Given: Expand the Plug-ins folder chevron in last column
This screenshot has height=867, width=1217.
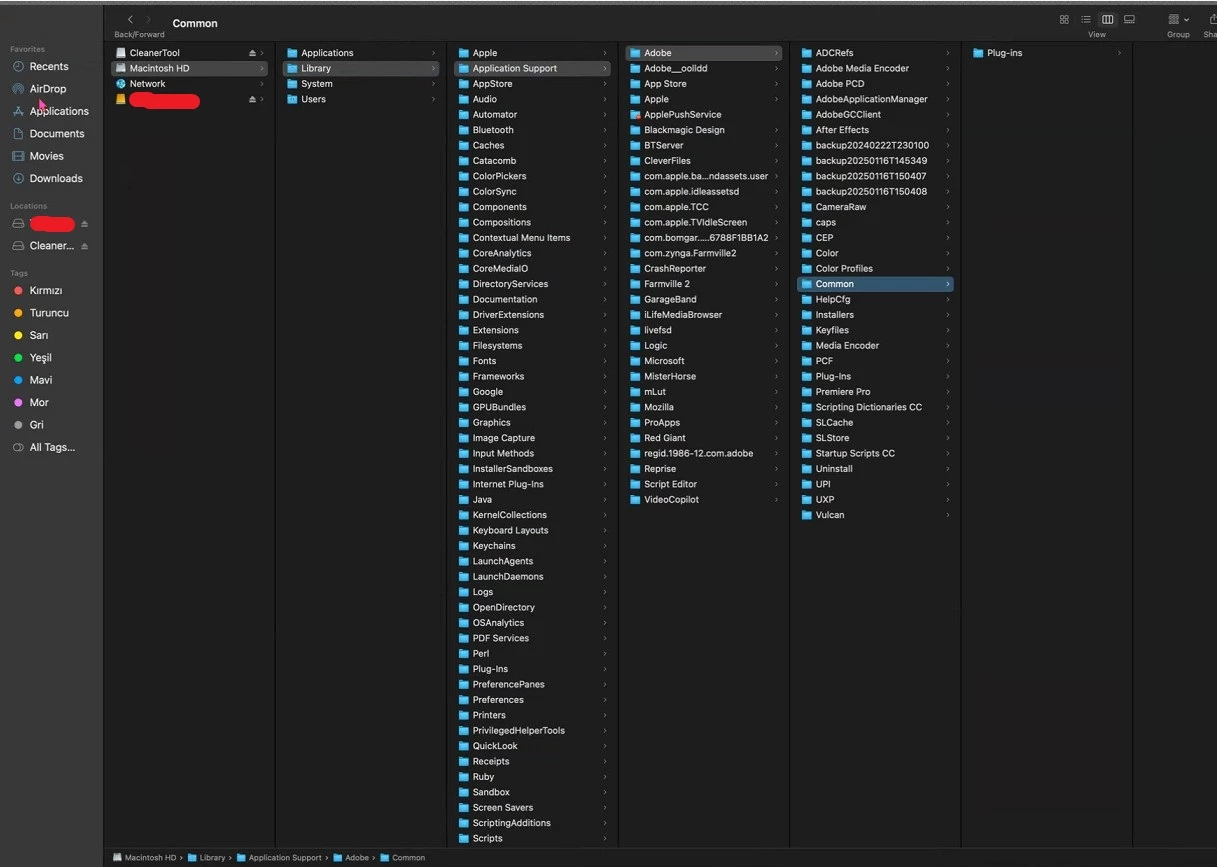Looking at the screenshot, I should pyautogui.click(x=1119, y=53).
